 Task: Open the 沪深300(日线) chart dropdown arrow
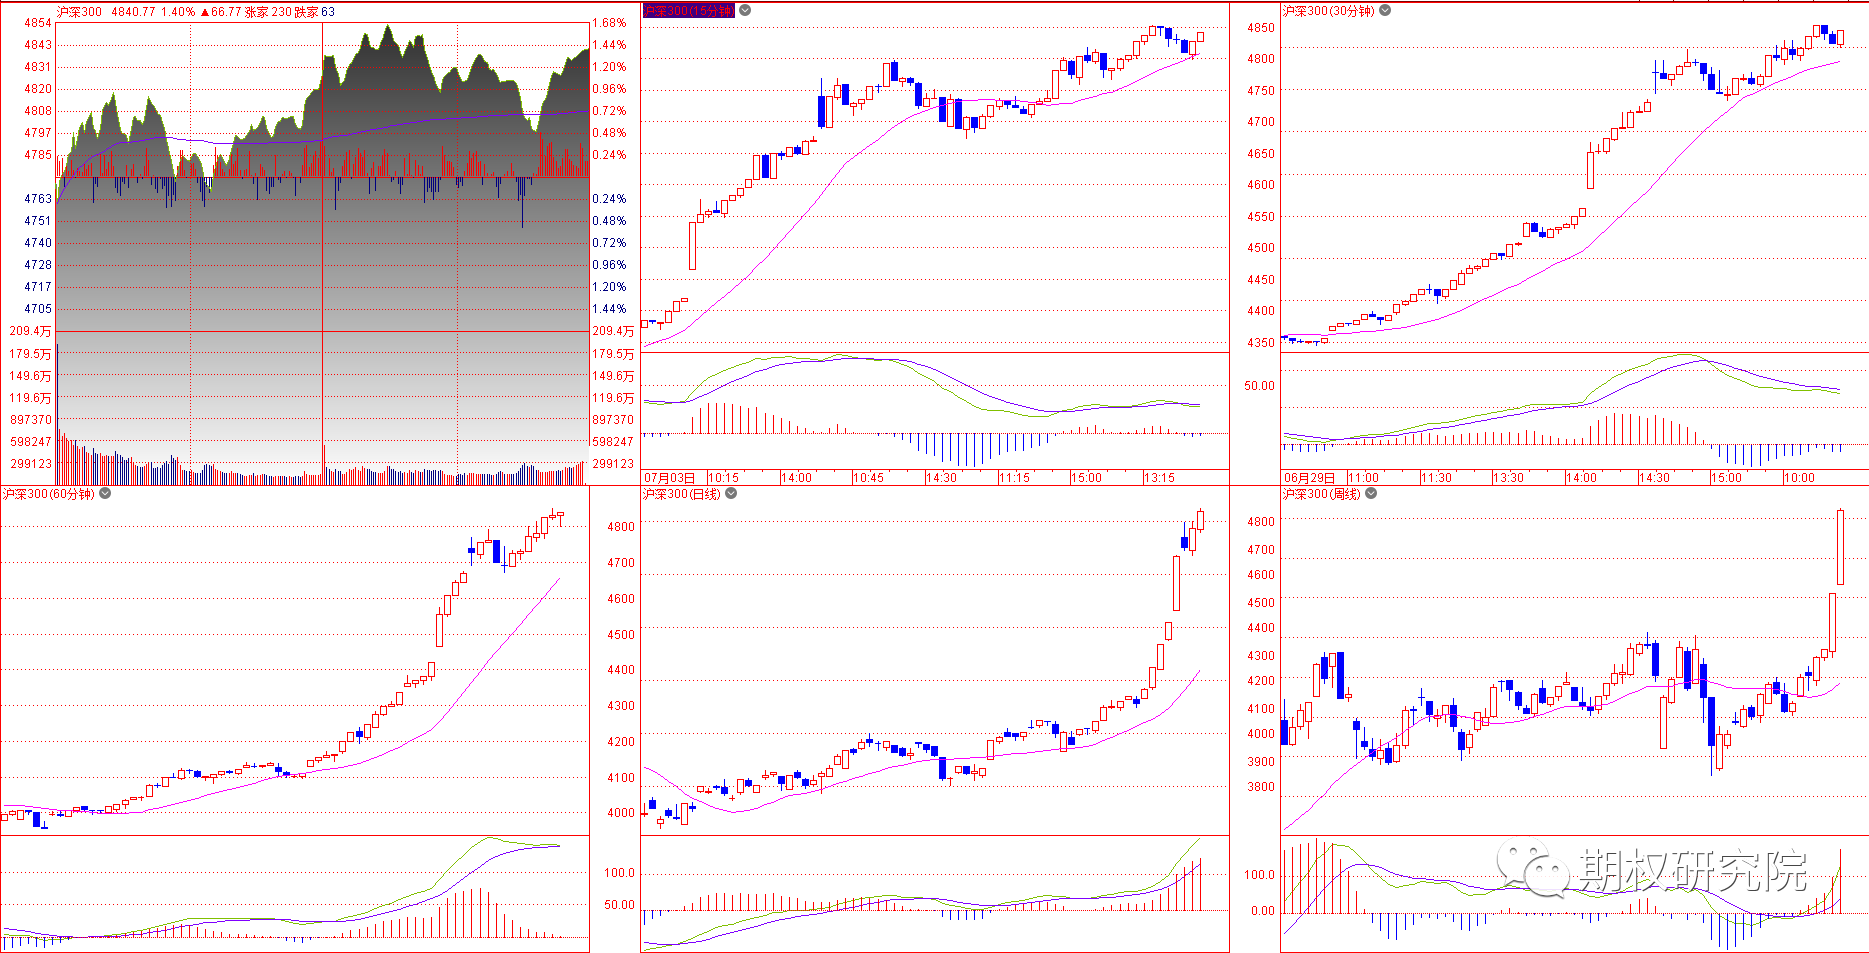(731, 493)
